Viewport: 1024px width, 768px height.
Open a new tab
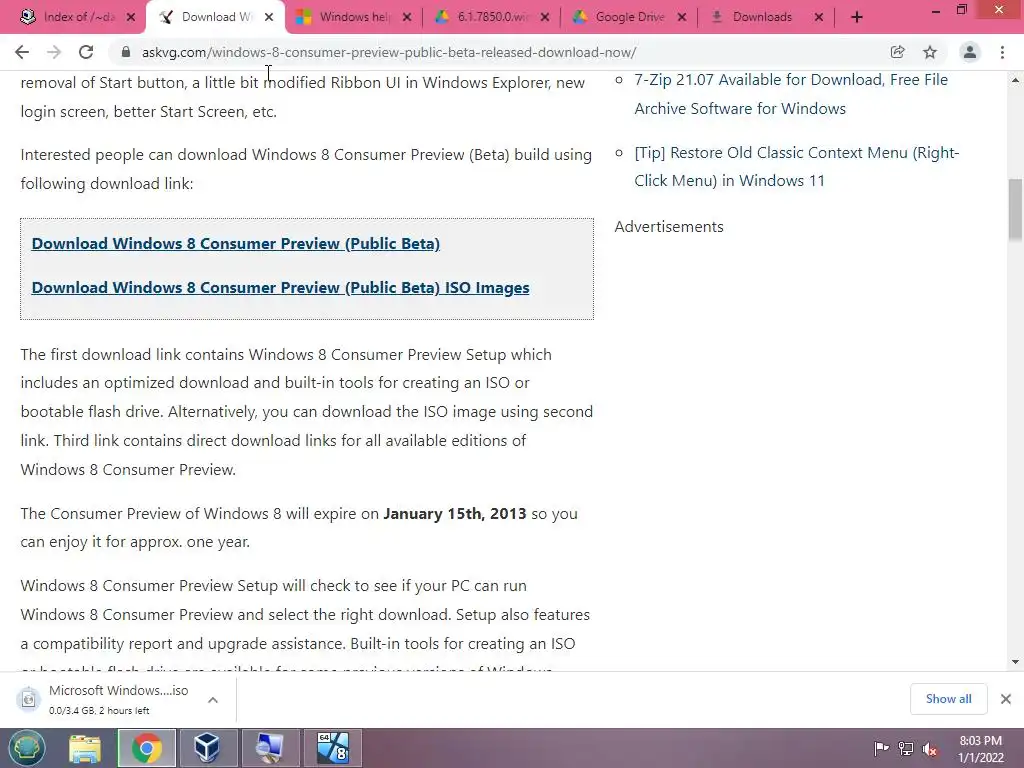(x=857, y=17)
